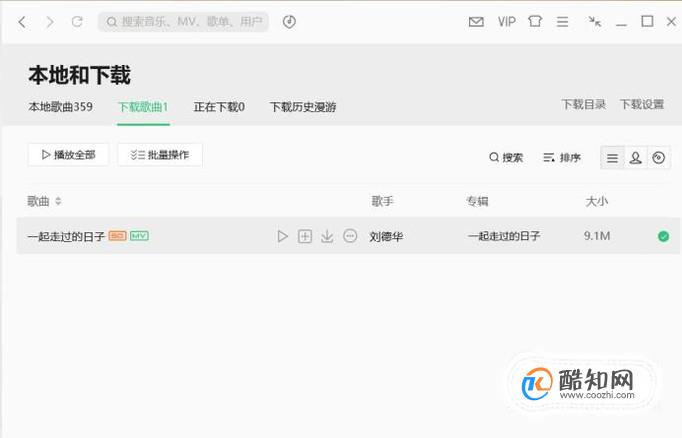This screenshot has height=438, width=682.
Task: Open 下载设置 link
Action: coord(642,104)
